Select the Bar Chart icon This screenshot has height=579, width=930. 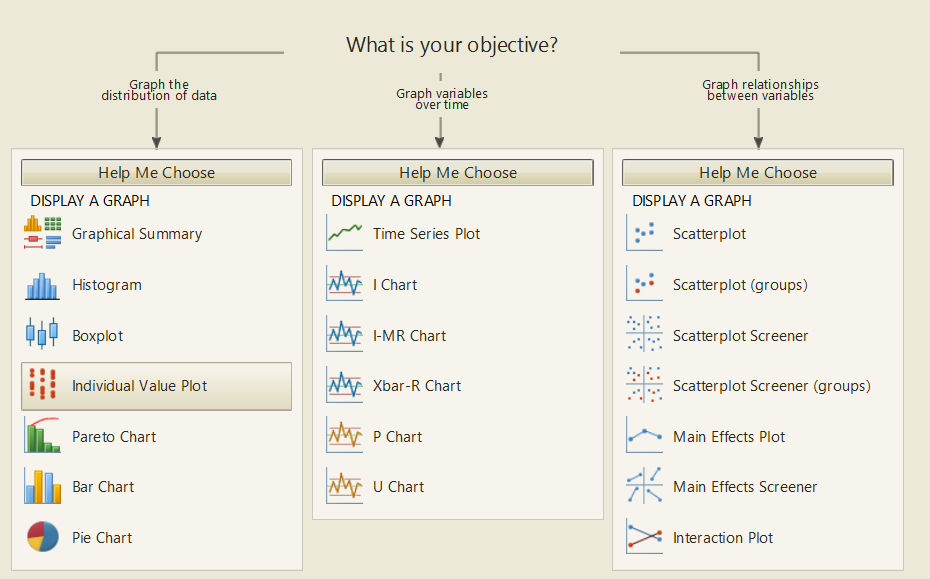(x=42, y=487)
